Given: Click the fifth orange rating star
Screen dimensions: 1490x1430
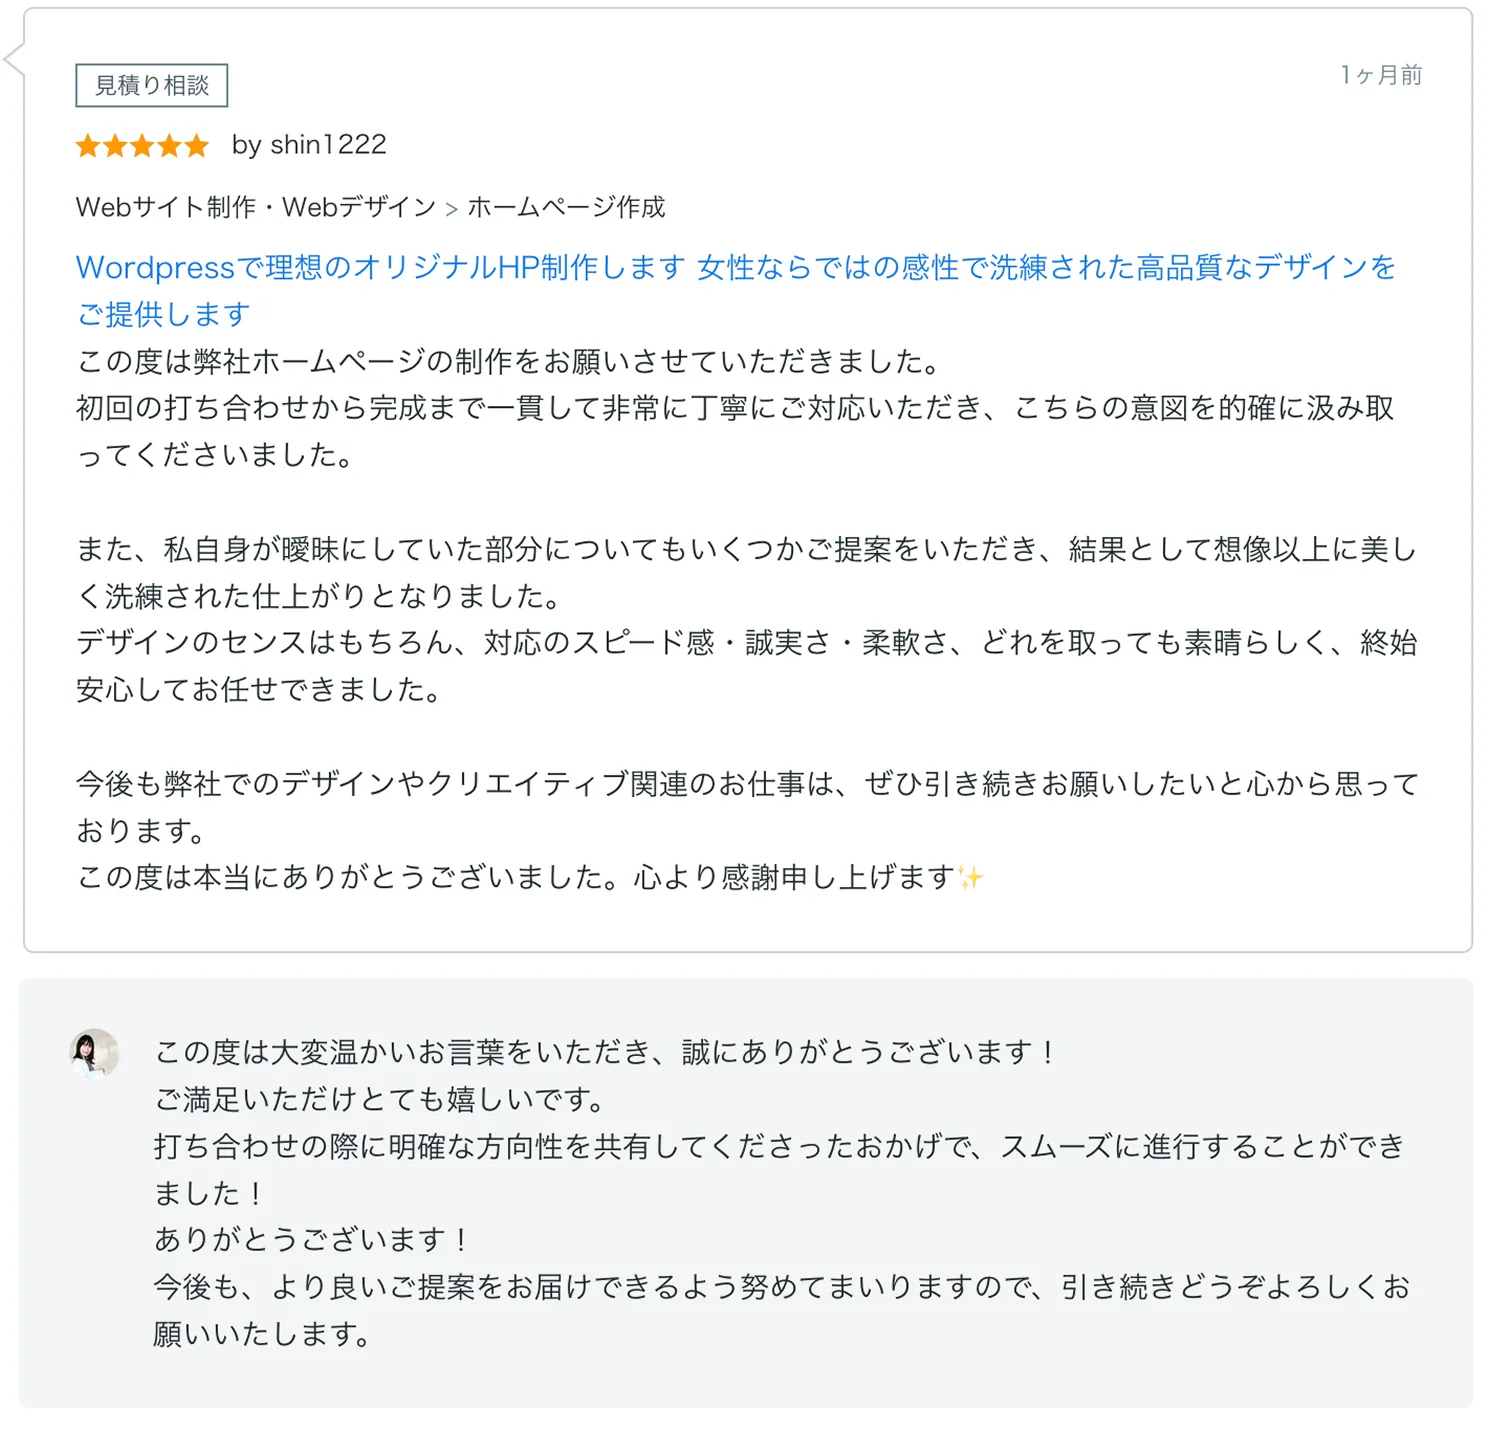Looking at the screenshot, I should (x=196, y=146).
